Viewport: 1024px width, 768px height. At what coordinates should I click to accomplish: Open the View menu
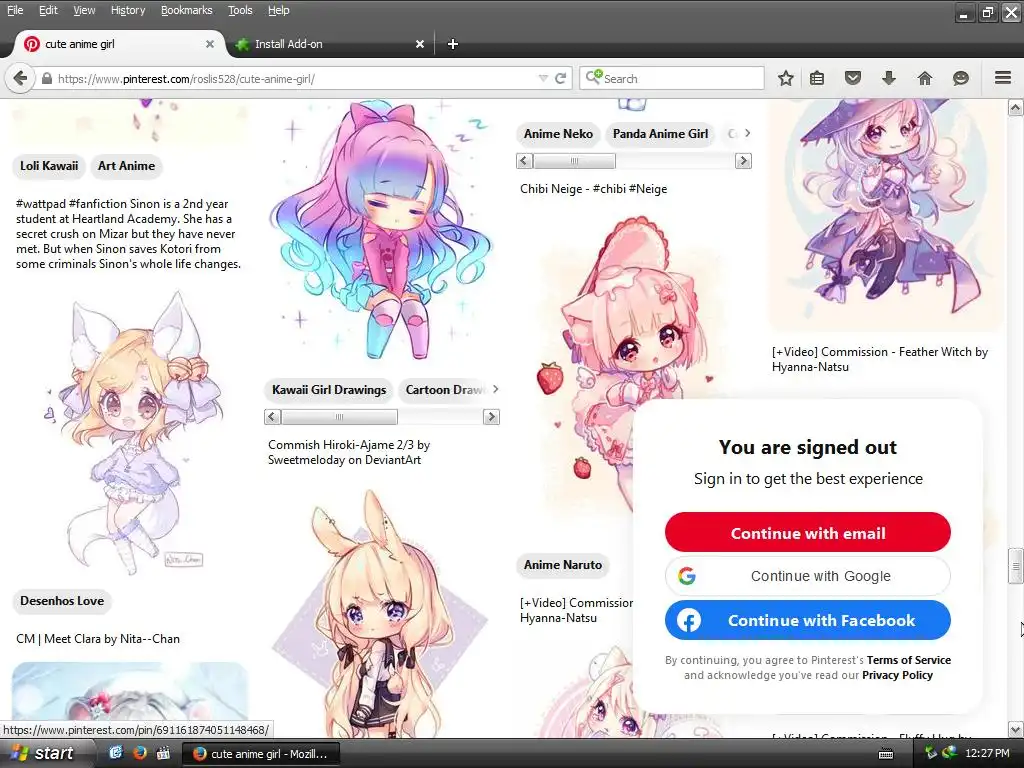[x=84, y=10]
